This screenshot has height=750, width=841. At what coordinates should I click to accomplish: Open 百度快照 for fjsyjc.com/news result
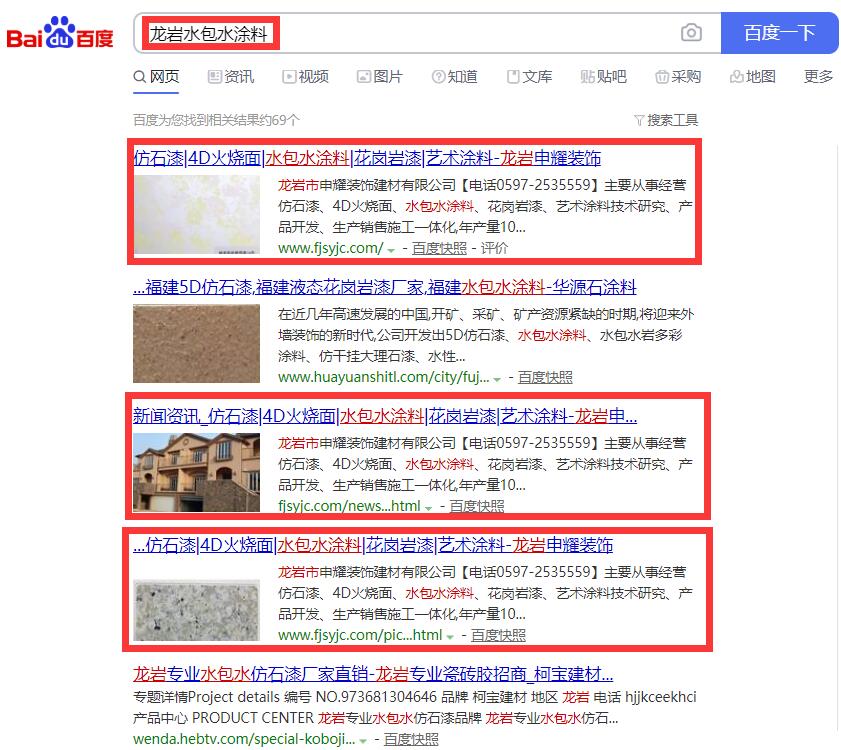coord(477,506)
